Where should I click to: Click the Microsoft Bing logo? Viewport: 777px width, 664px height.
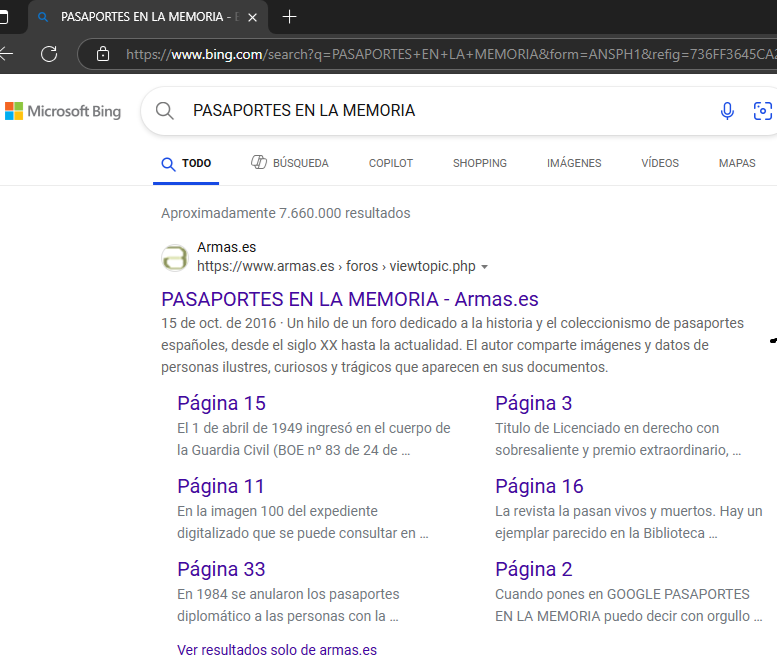point(63,111)
